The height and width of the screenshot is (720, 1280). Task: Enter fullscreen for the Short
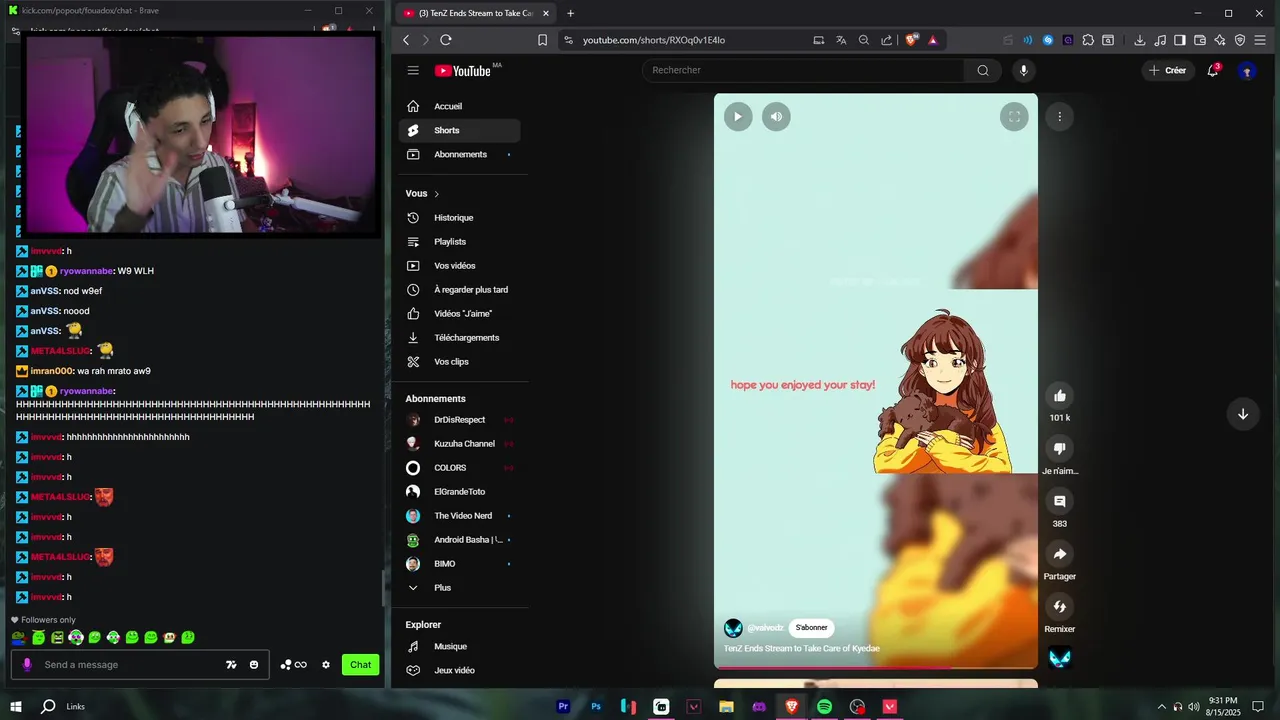[x=1014, y=117]
